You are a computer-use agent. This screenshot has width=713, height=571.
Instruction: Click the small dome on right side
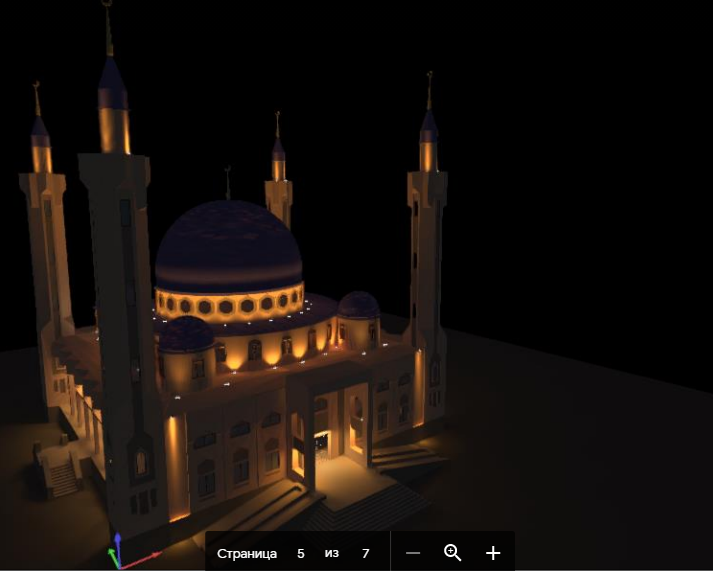pos(358,305)
